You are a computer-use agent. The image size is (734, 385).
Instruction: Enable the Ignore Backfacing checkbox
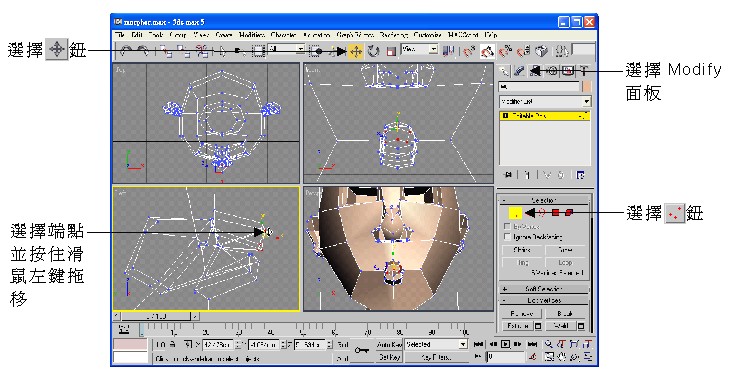point(507,237)
